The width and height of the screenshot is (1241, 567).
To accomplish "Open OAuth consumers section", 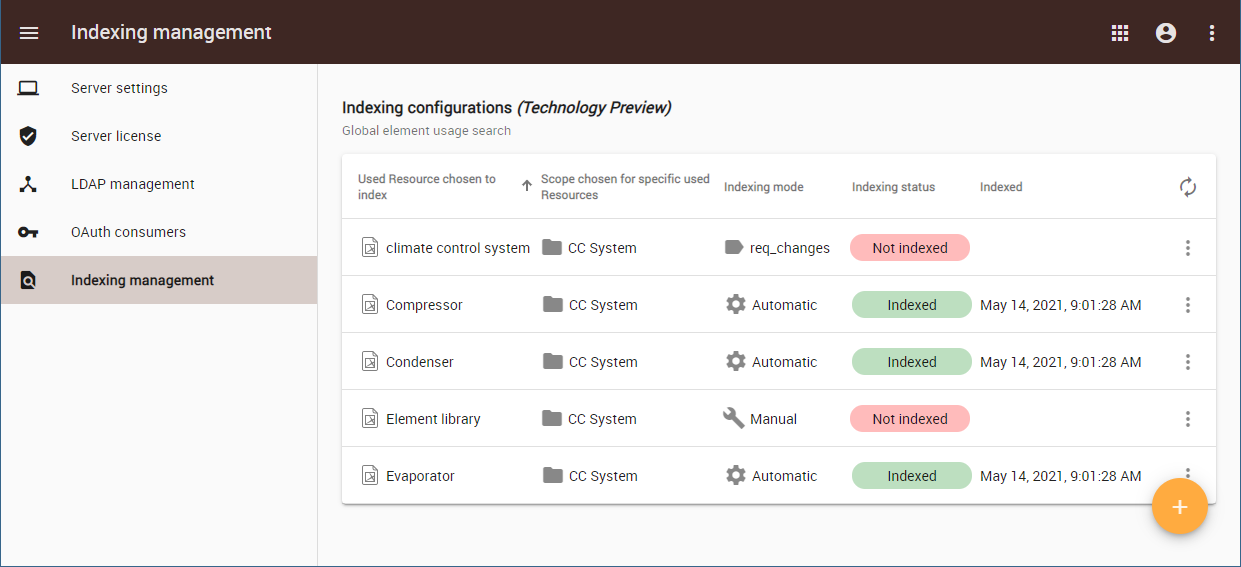I will tap(128, 232).
